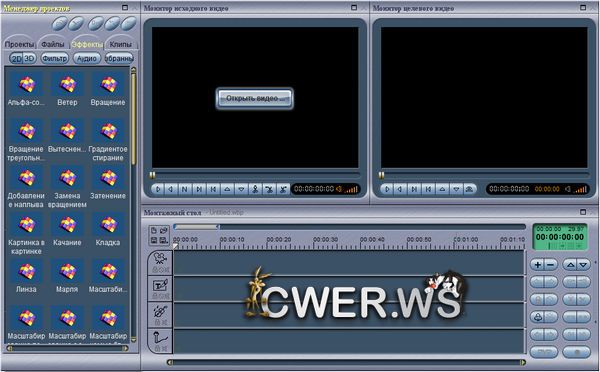Adjust source monitor volume bars
The image size is (600, 372).
(351, 189)
